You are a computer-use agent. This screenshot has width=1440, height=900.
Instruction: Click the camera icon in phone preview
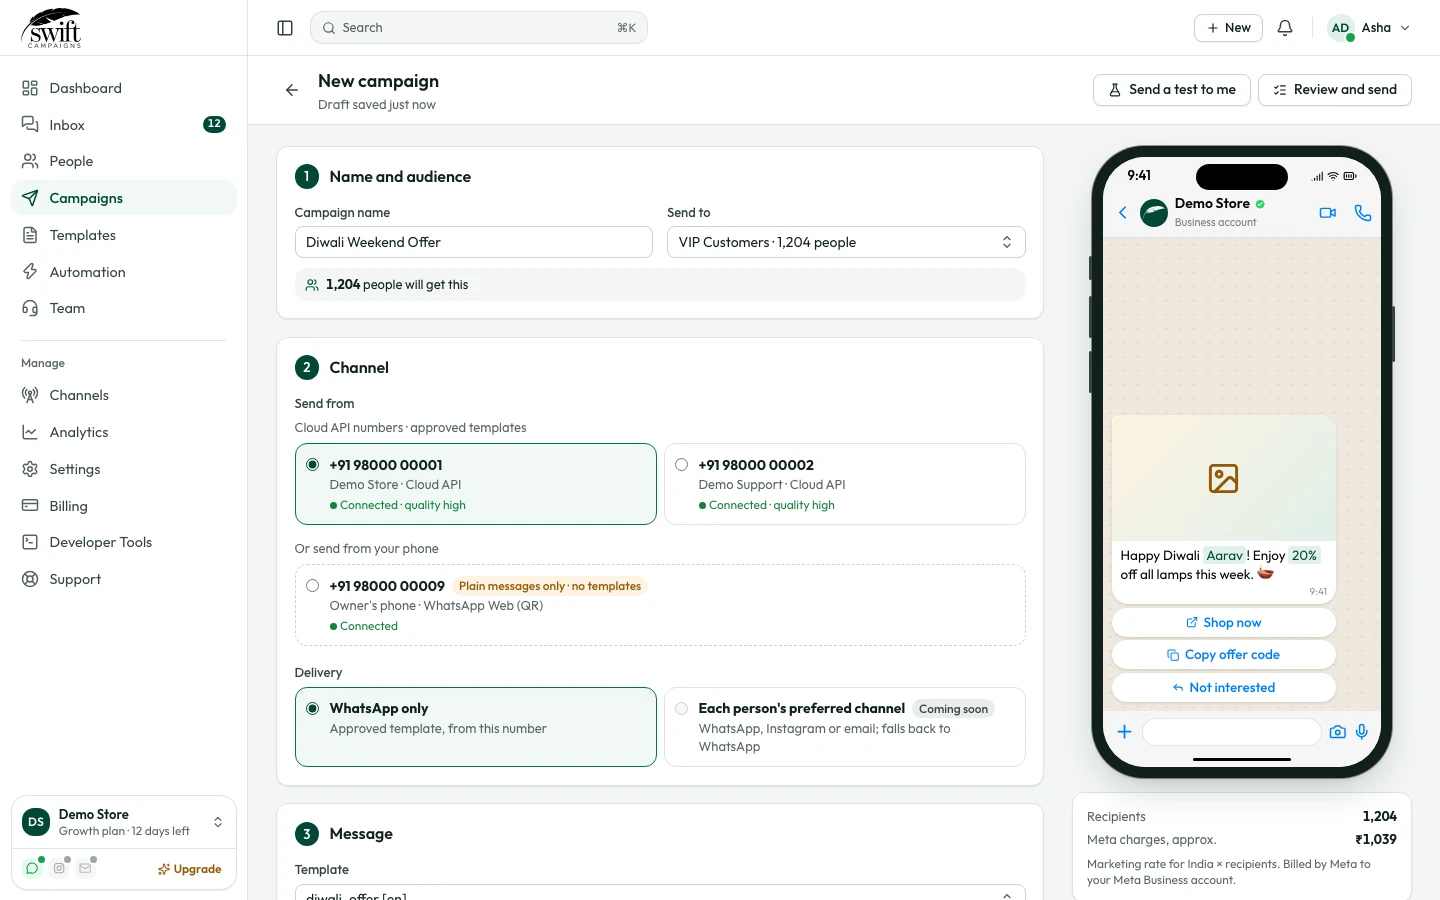click(x=1338, y=732)
